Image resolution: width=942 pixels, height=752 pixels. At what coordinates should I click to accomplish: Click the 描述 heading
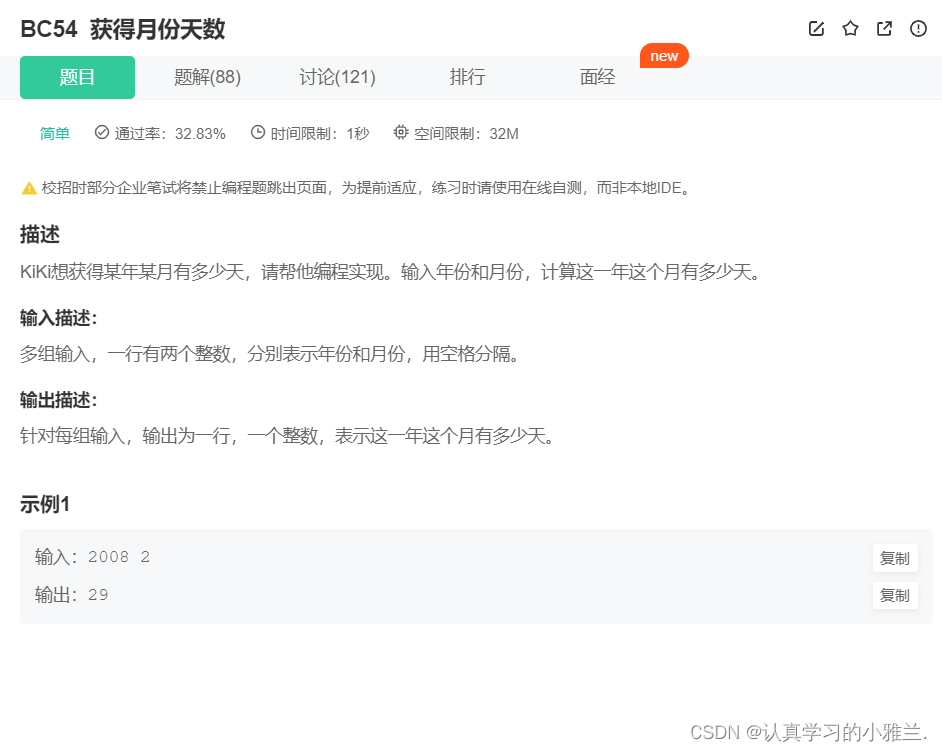click(x=40, y=234)
